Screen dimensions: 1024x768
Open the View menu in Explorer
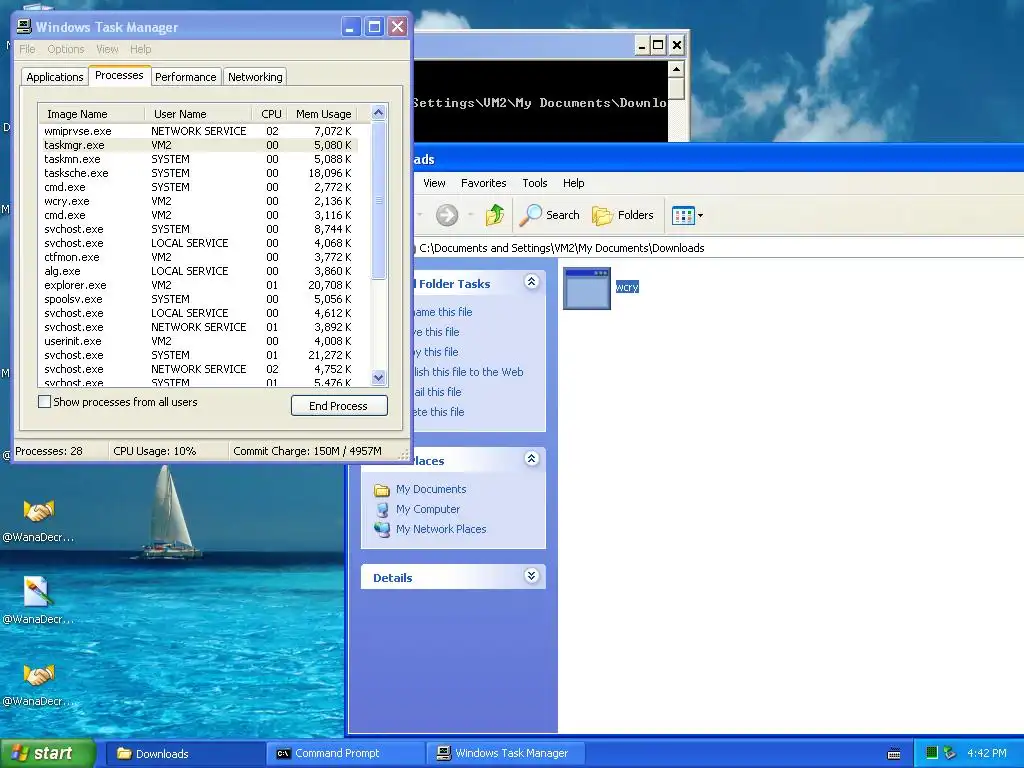434,183
